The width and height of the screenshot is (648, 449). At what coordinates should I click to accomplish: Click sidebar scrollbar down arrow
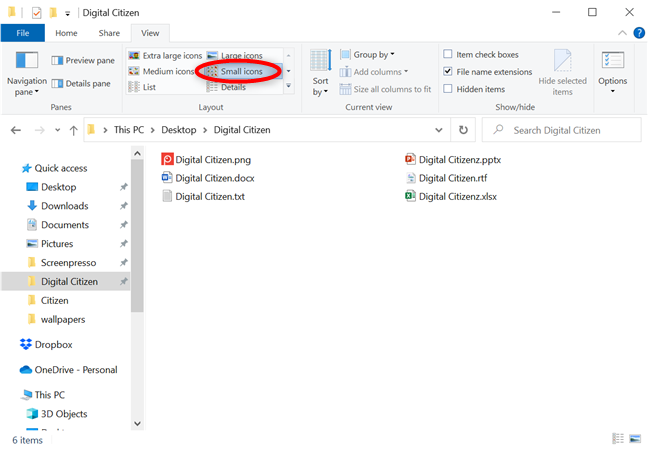(137, 424)
